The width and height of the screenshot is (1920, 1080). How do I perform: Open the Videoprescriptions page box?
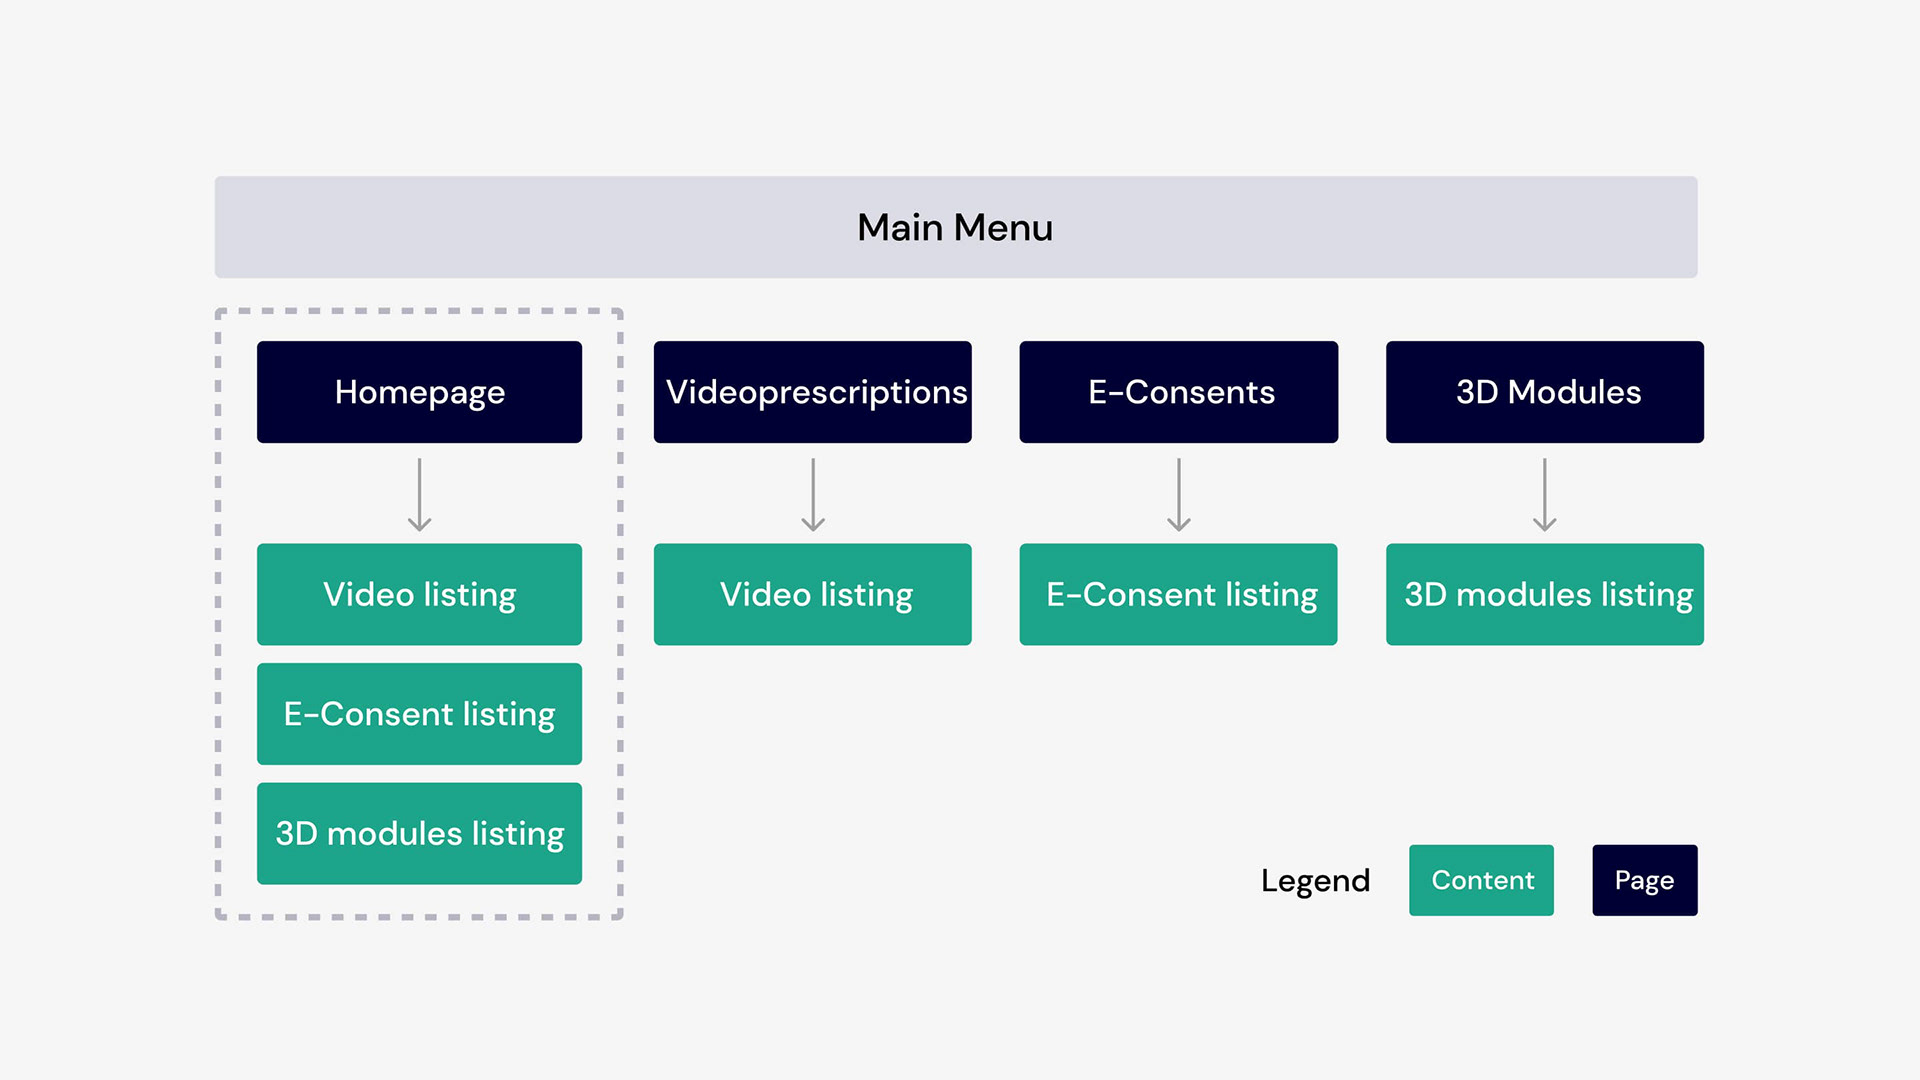812,392
